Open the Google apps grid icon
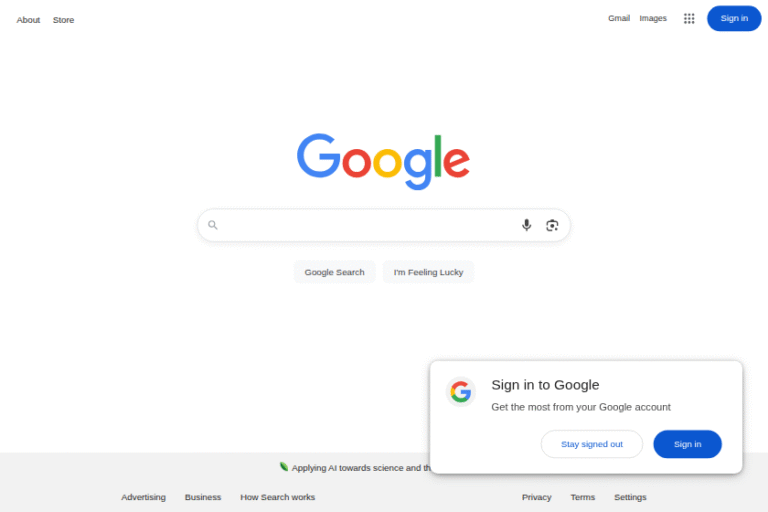Screen dimensions: 768x512 coord(689,19)
